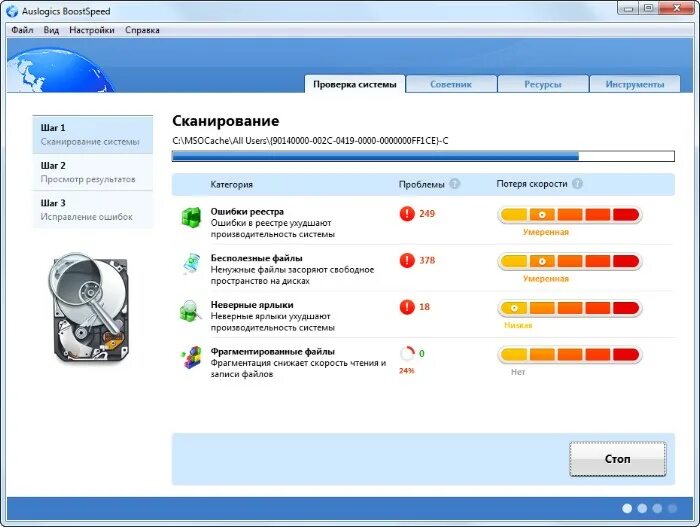The height and width of the screenshot is (527, 700).
Task: Click the 249 problems count
Action: click(x=427, y=213)
